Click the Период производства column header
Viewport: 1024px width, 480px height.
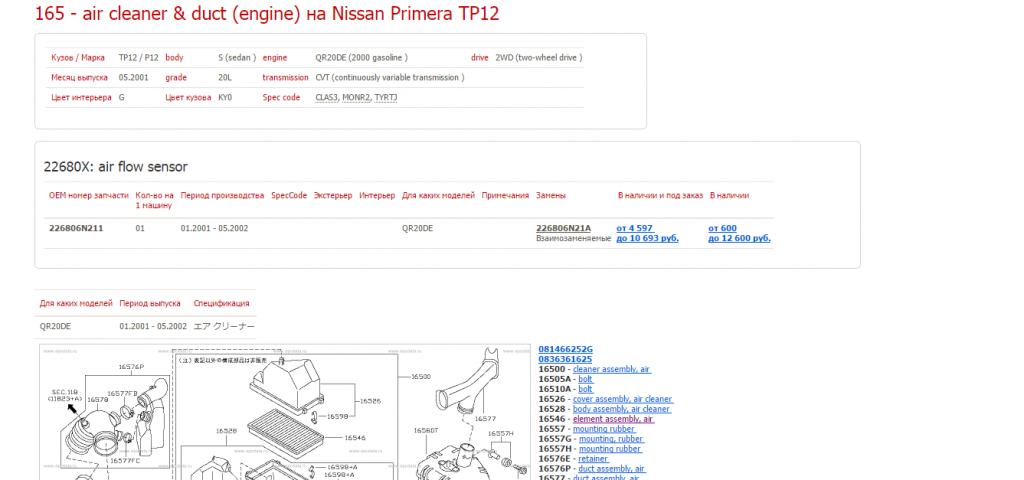(x=222, y=195)
